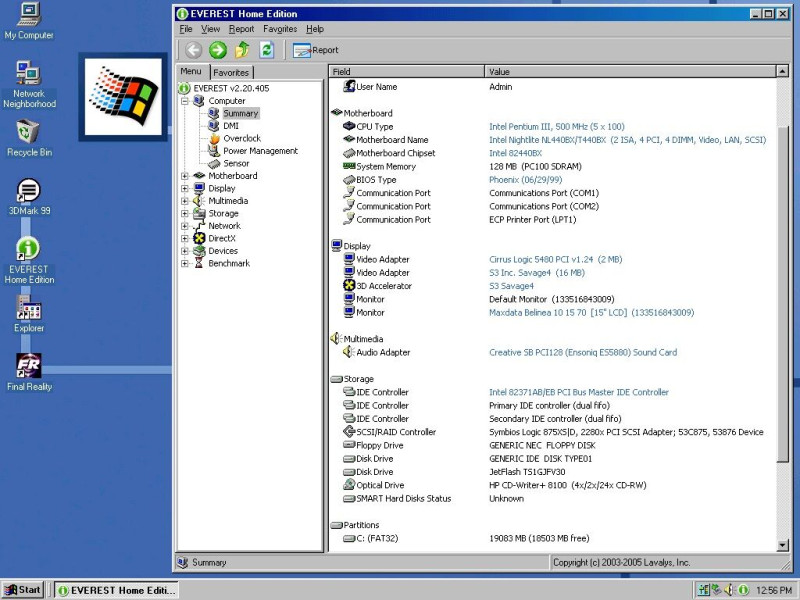The width and height of the screenshot is (800, 600).
Task: Launch the 3DMark 99 desktop shortcut
Action: [x=29, y=197]
